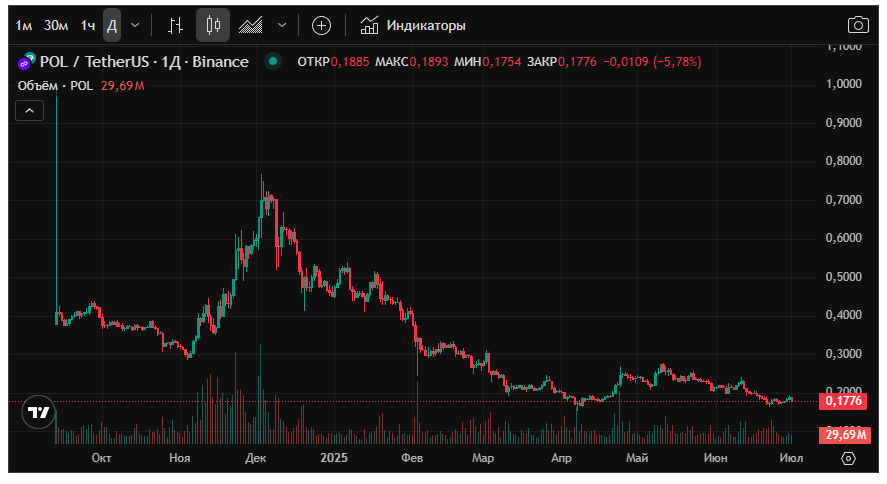Click the Мар label on time axis
The image size is (887, 484).
(483, 458)
